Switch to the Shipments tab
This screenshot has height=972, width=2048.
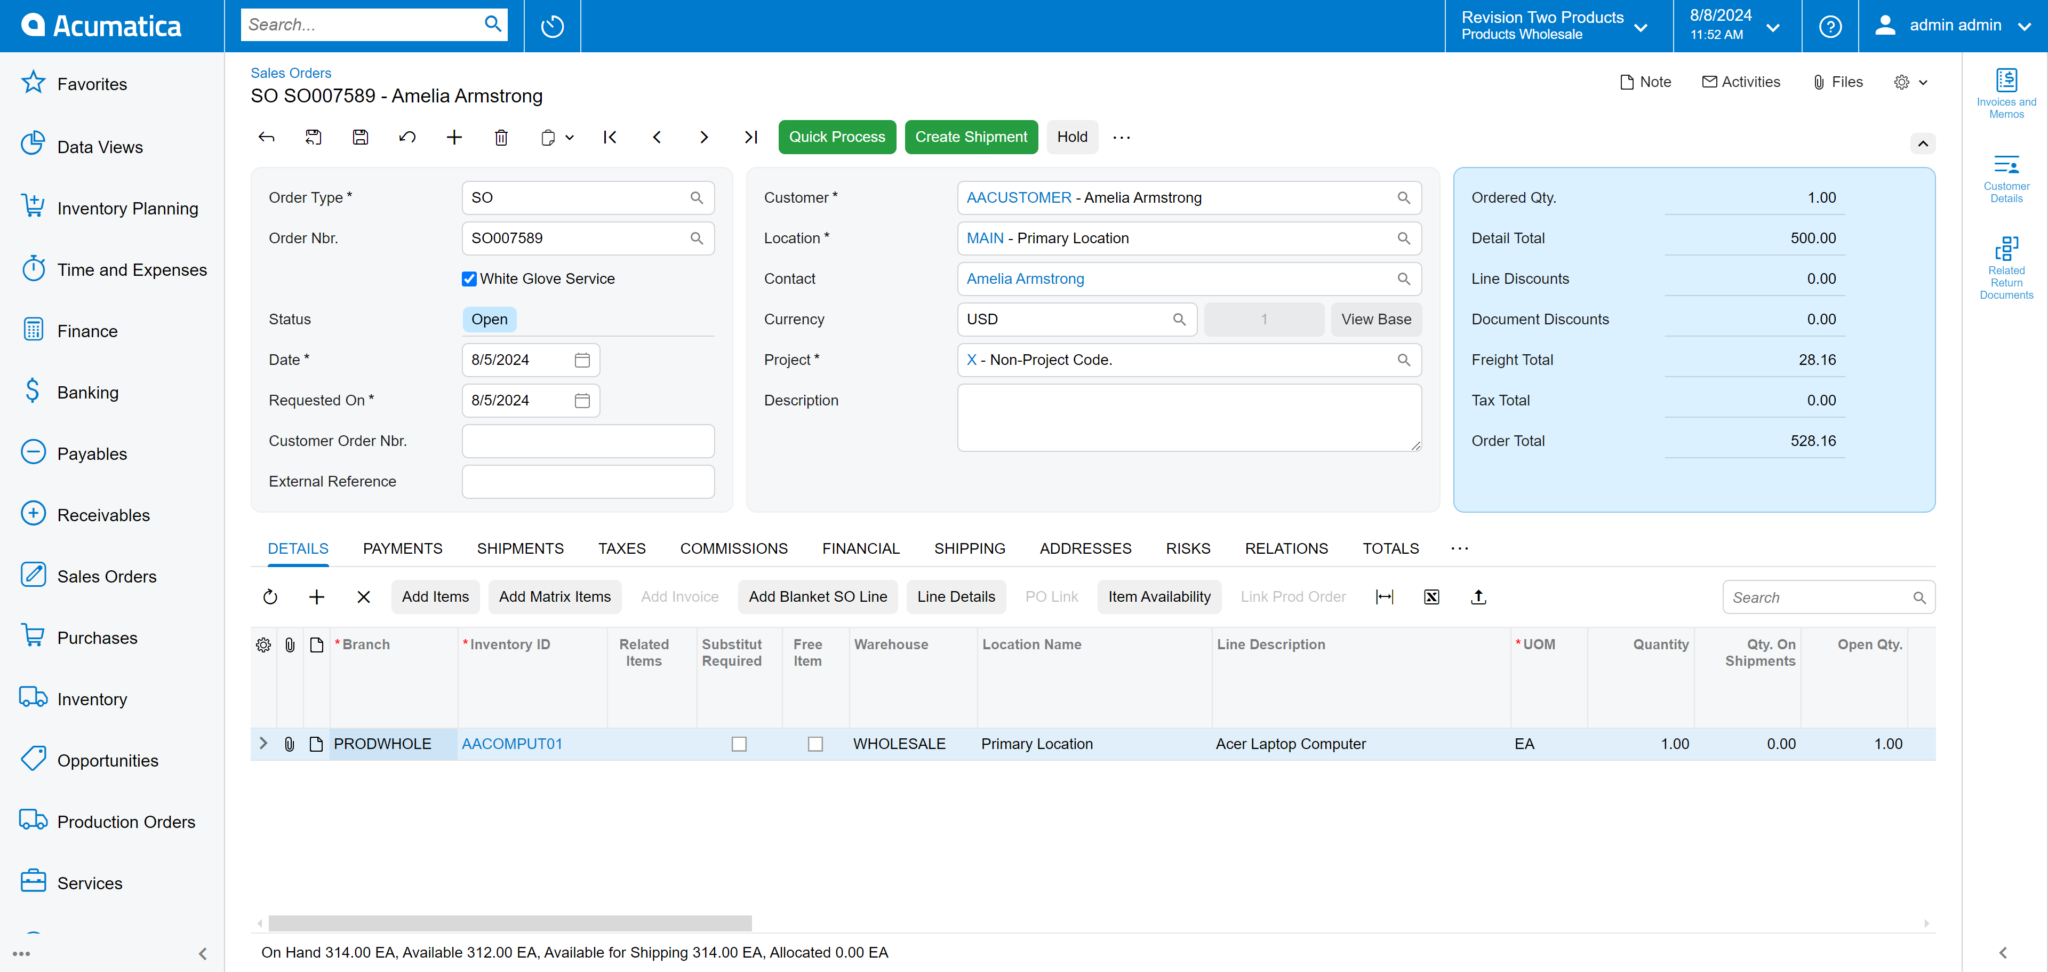click(520, 548)
